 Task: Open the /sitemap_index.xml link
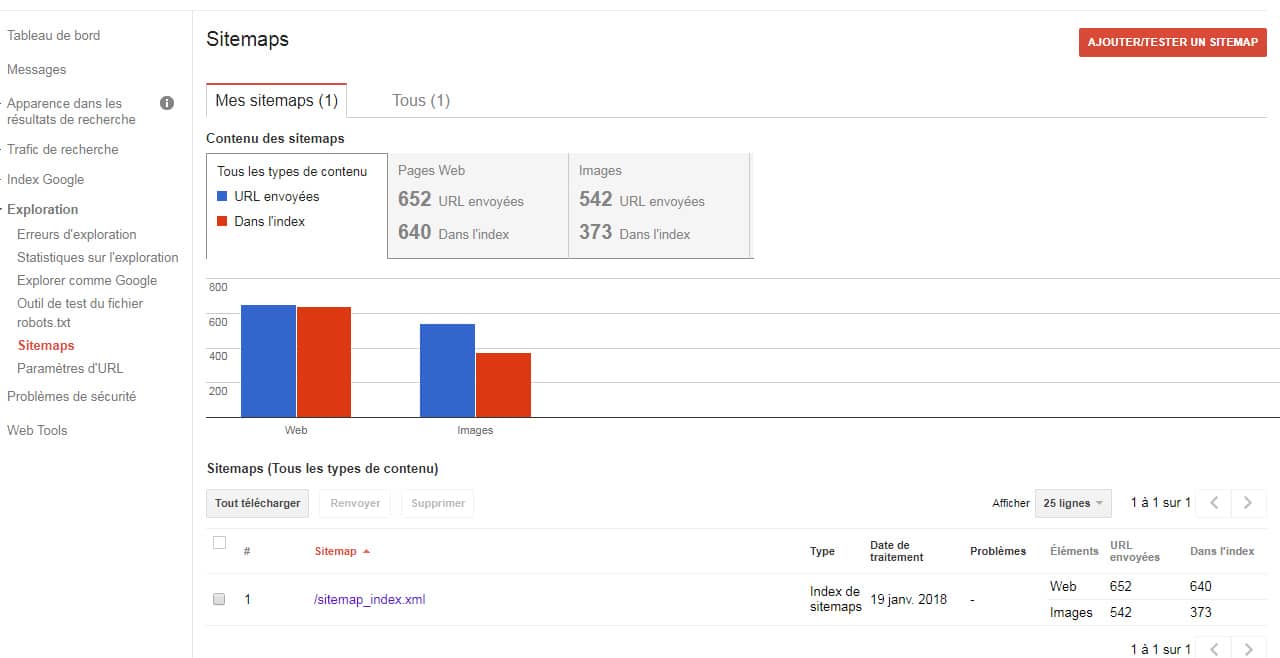(369, 600)
